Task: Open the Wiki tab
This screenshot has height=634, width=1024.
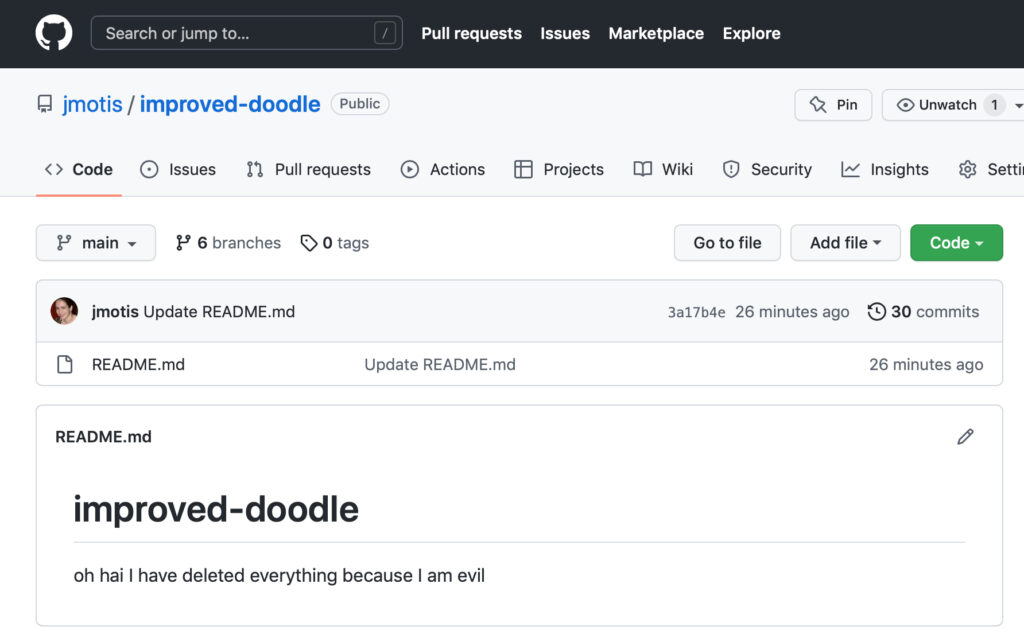Action: pos(663,170)
